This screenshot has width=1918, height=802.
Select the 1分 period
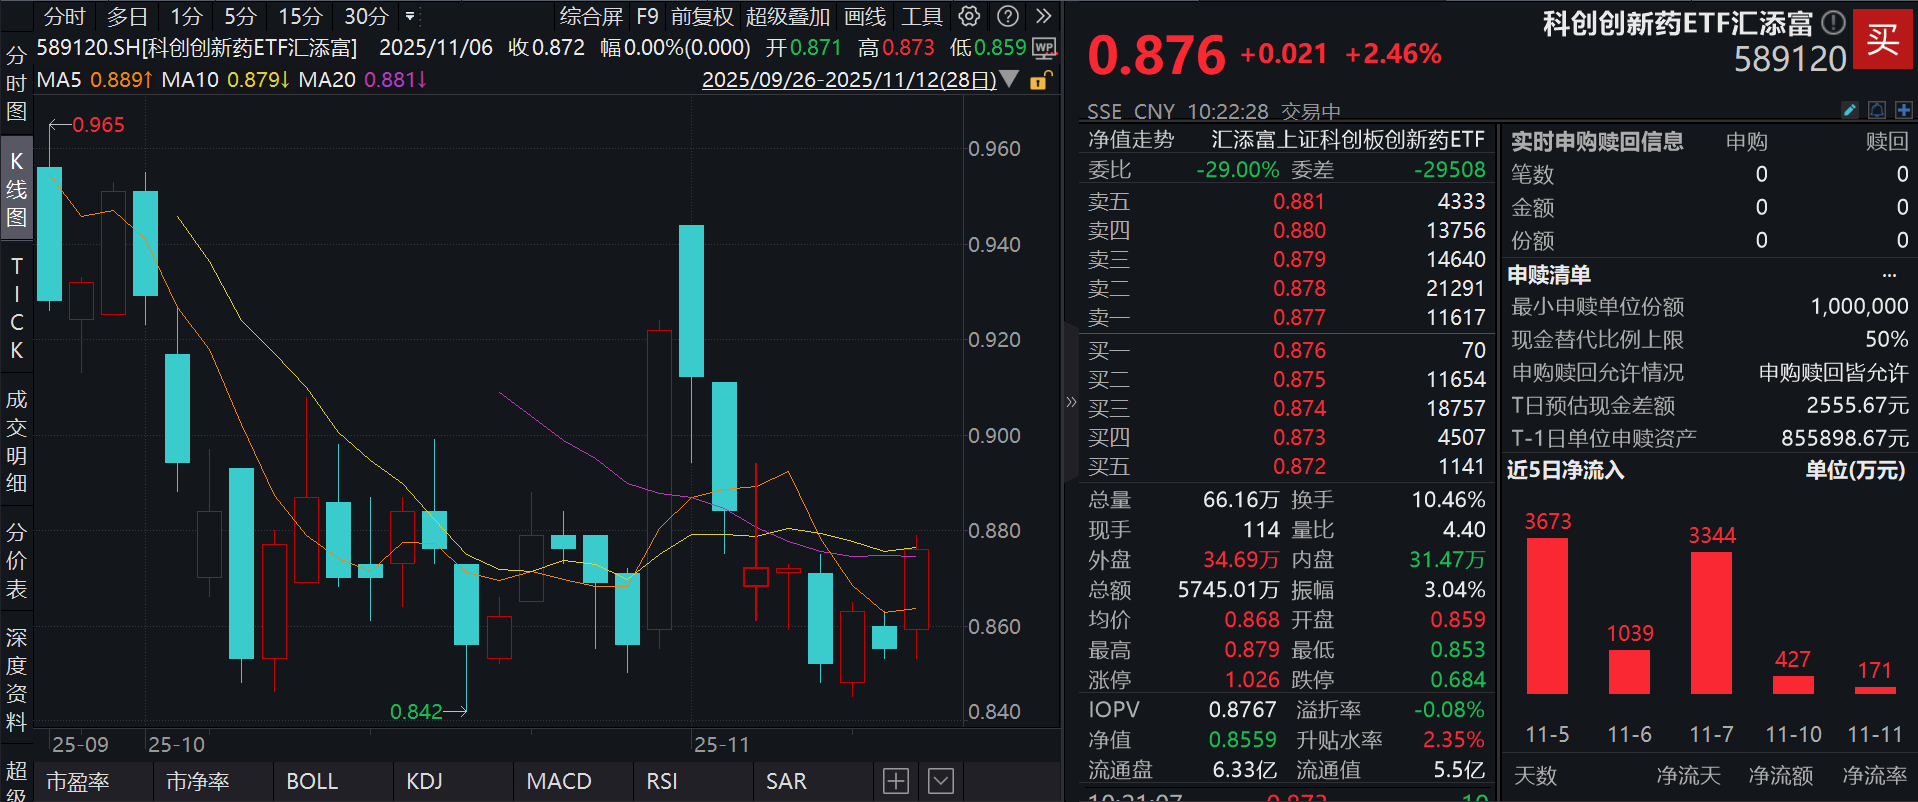186,16
